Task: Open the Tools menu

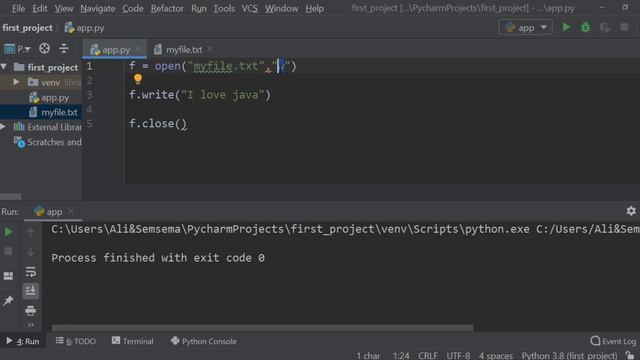Action: click(224, 8)
